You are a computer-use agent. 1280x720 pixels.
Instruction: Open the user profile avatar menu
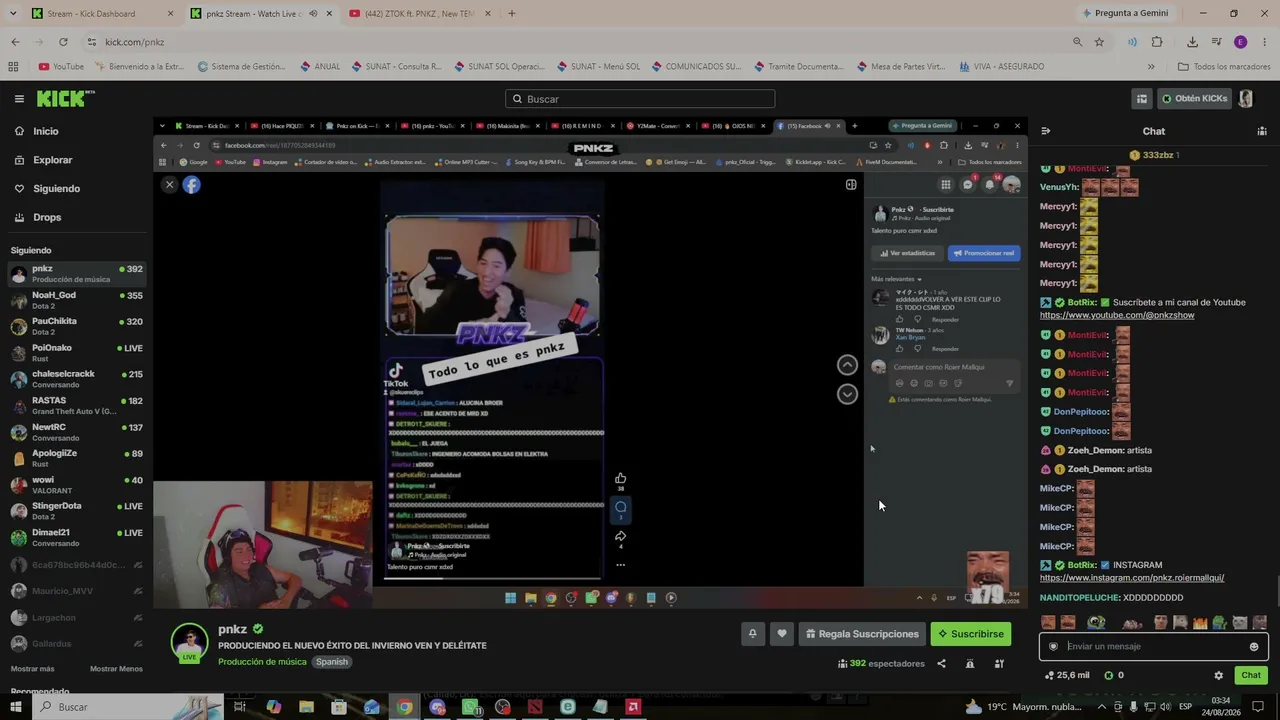pos(1246,99)
